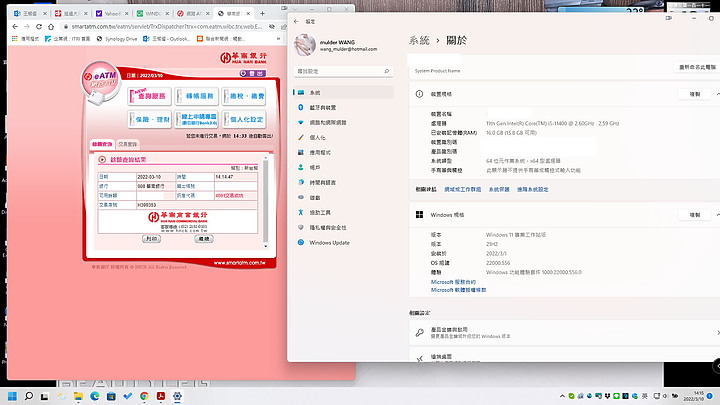Click the rename this PC button
Screen dimensions: 720x405
click(697, 67)
